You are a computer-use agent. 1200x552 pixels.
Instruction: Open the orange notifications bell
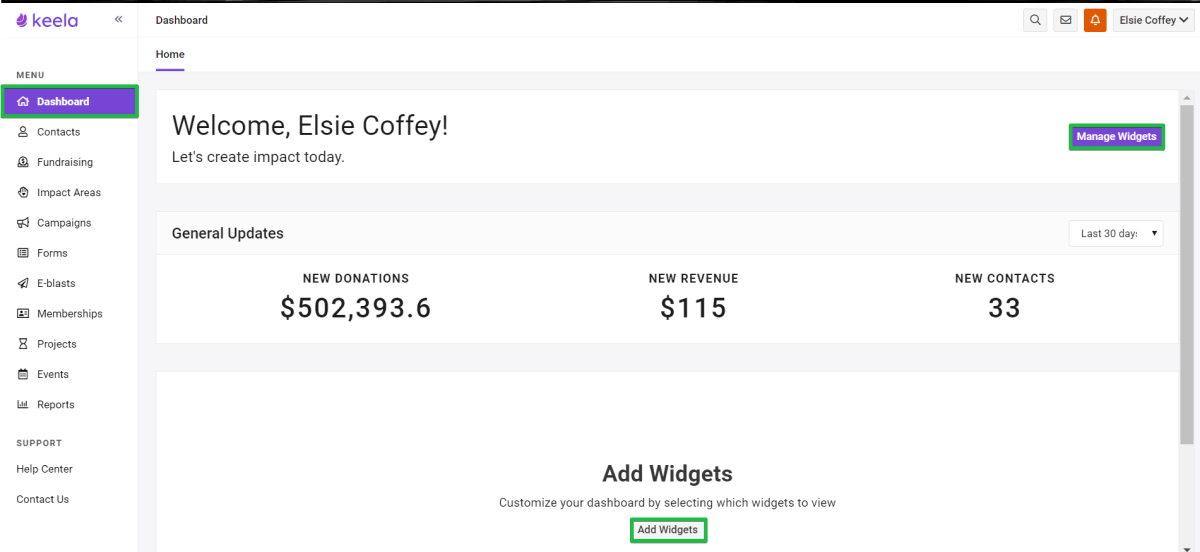click(1095, 20)
